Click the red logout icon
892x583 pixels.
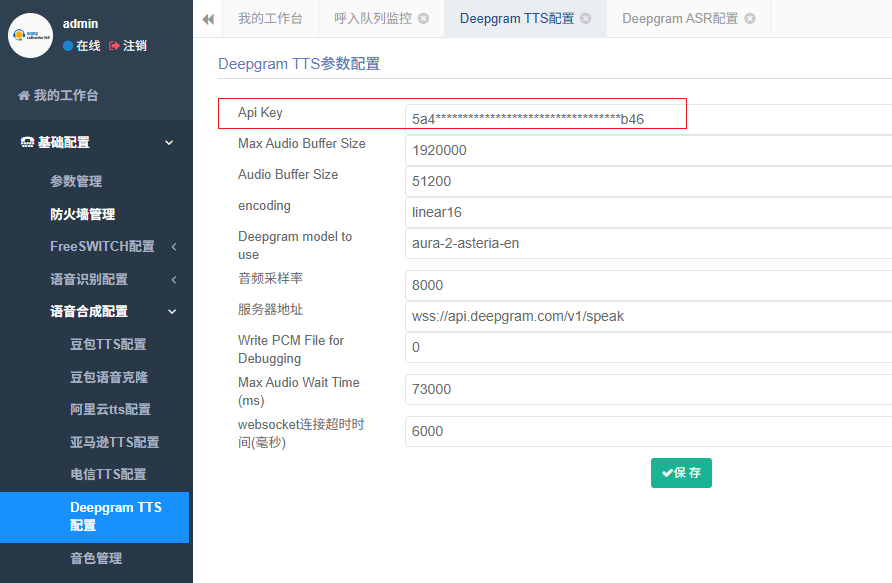[114, 46]
